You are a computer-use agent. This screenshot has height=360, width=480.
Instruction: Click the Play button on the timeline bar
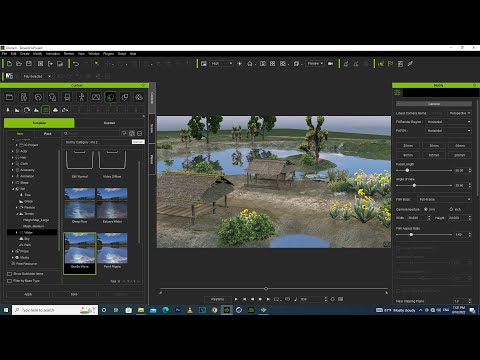pos(236,299)
